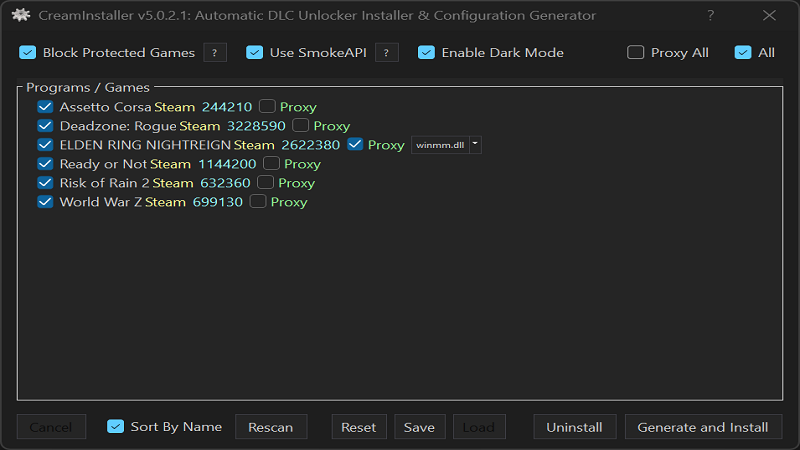The height and width of the screenshot is (450, 800).
Task: Uncheck Ready or Not game checkbox
Action: (45, 164)
